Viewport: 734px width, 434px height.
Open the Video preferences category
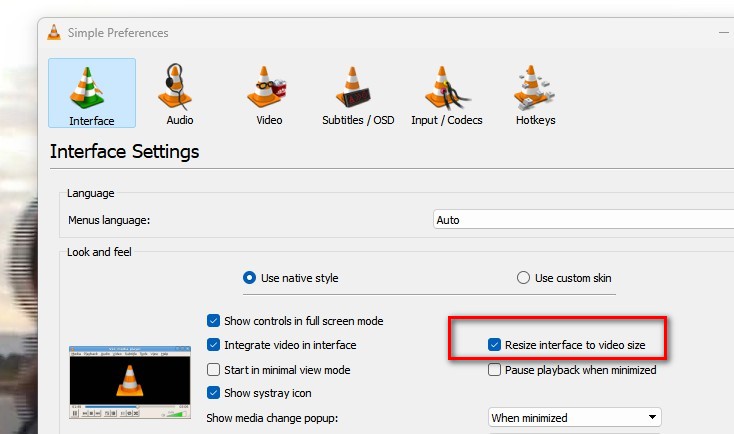(x=269, y=94)
